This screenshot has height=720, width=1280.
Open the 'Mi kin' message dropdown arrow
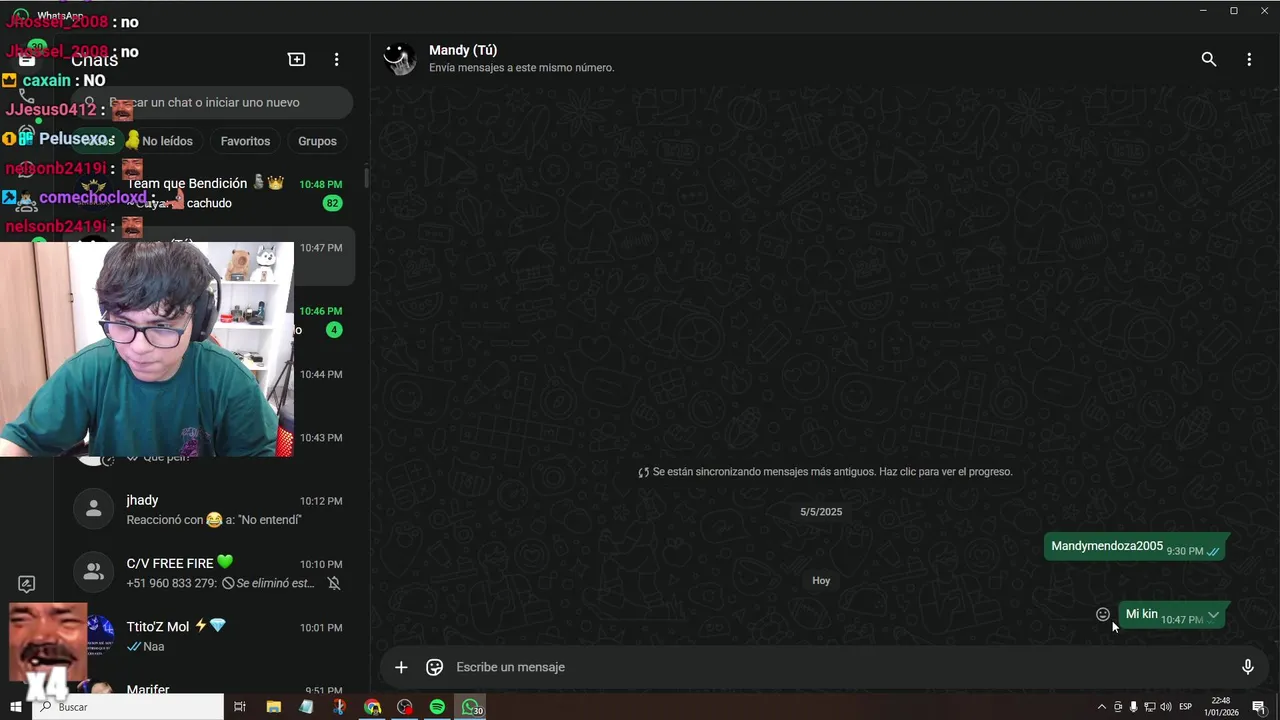click(x=1213, y=615)
